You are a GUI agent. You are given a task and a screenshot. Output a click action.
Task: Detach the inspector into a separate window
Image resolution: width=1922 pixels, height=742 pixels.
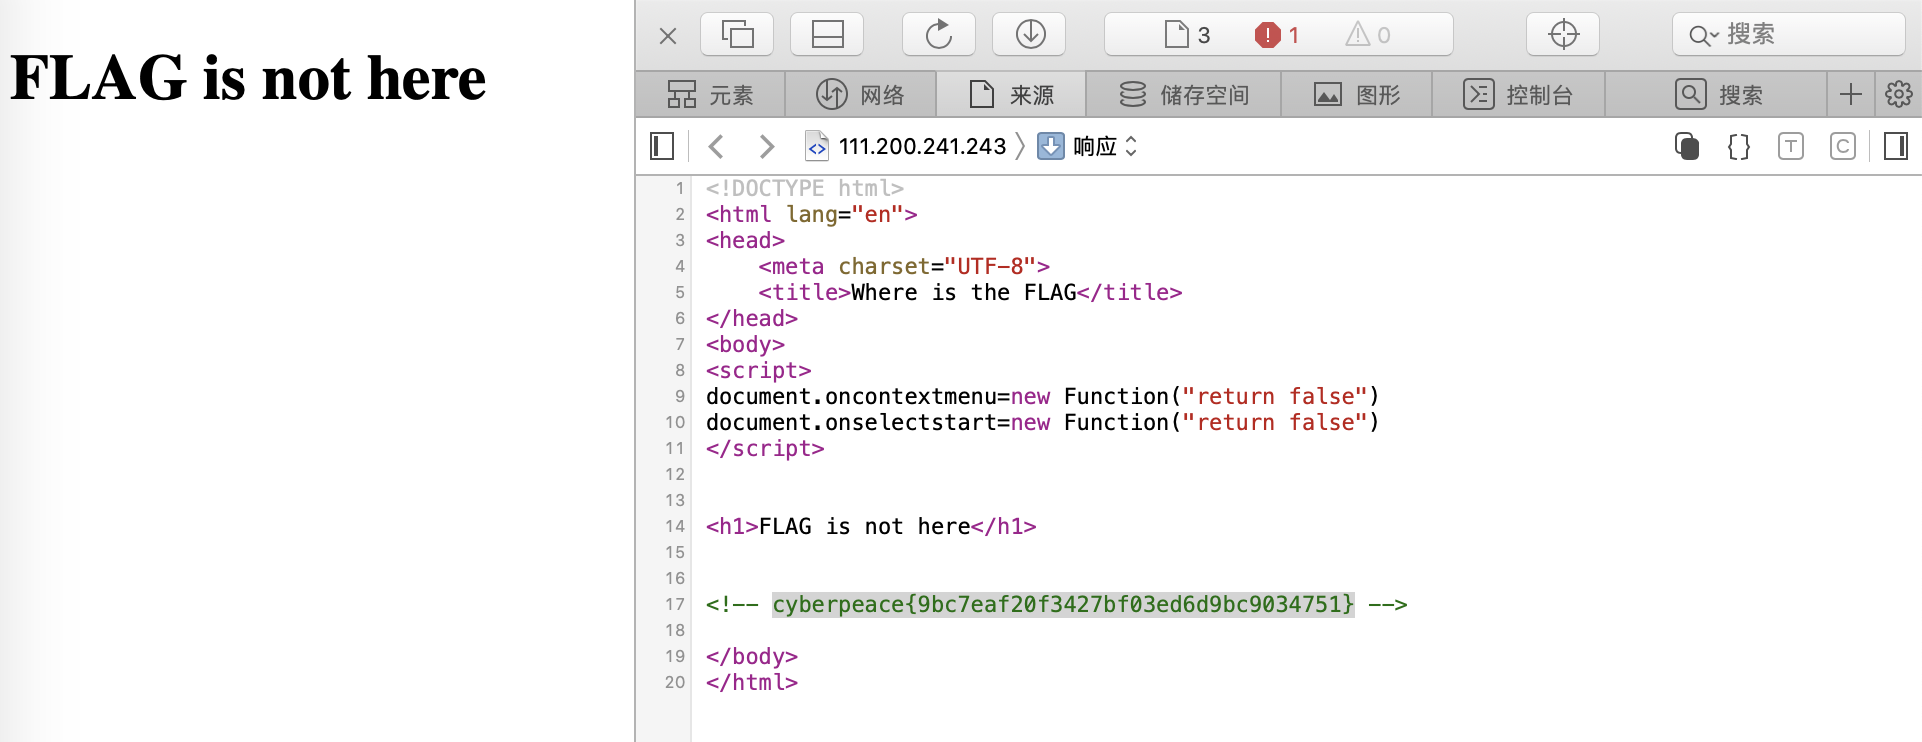(737, 35)
